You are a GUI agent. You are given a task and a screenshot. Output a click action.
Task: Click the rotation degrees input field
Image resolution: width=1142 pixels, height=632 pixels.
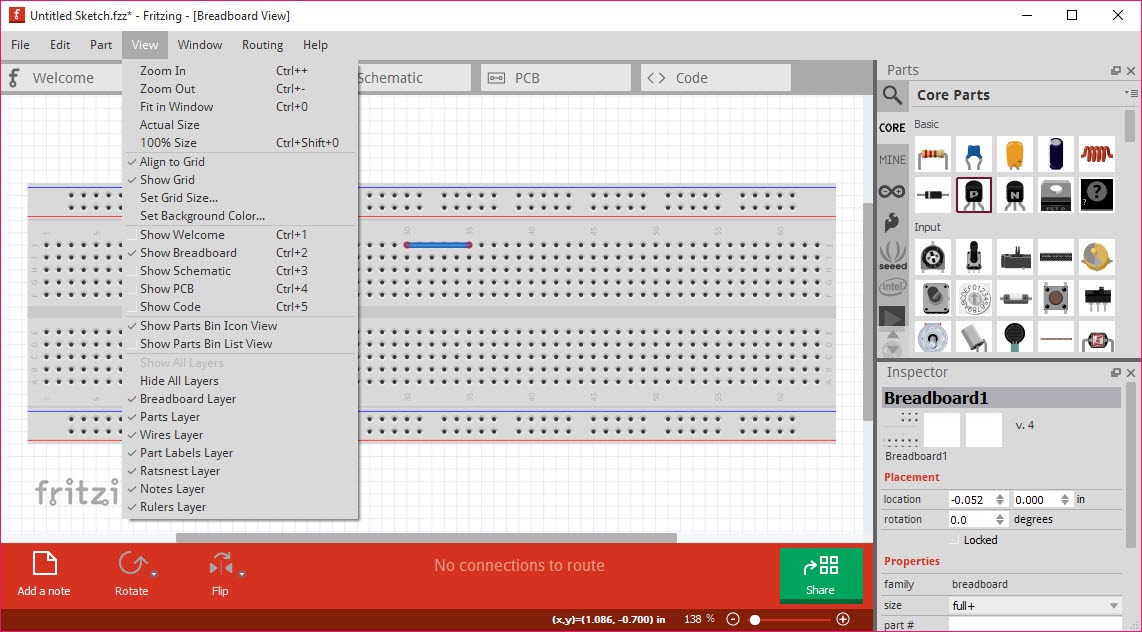pyautogui.click(x=971, y=520)
